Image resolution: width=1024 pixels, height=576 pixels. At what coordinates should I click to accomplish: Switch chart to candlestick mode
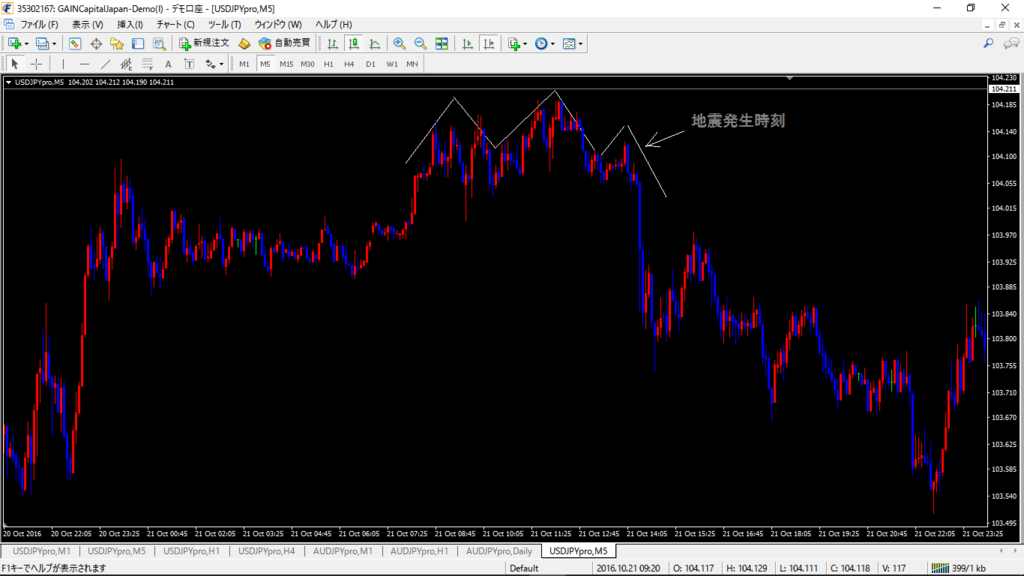pos(353,44)
